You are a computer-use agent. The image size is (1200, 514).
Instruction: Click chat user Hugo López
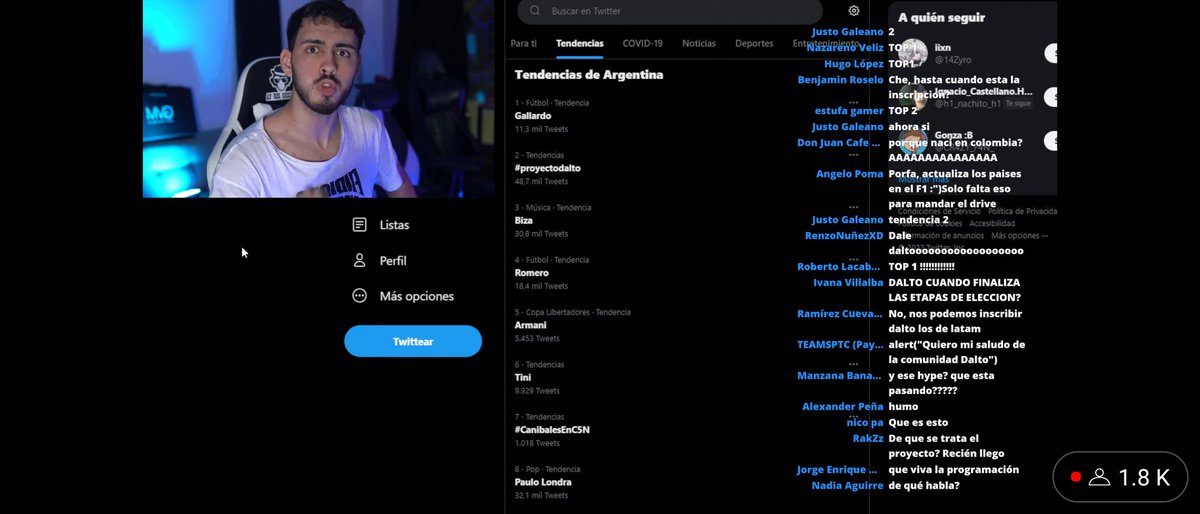pos(853,64)
